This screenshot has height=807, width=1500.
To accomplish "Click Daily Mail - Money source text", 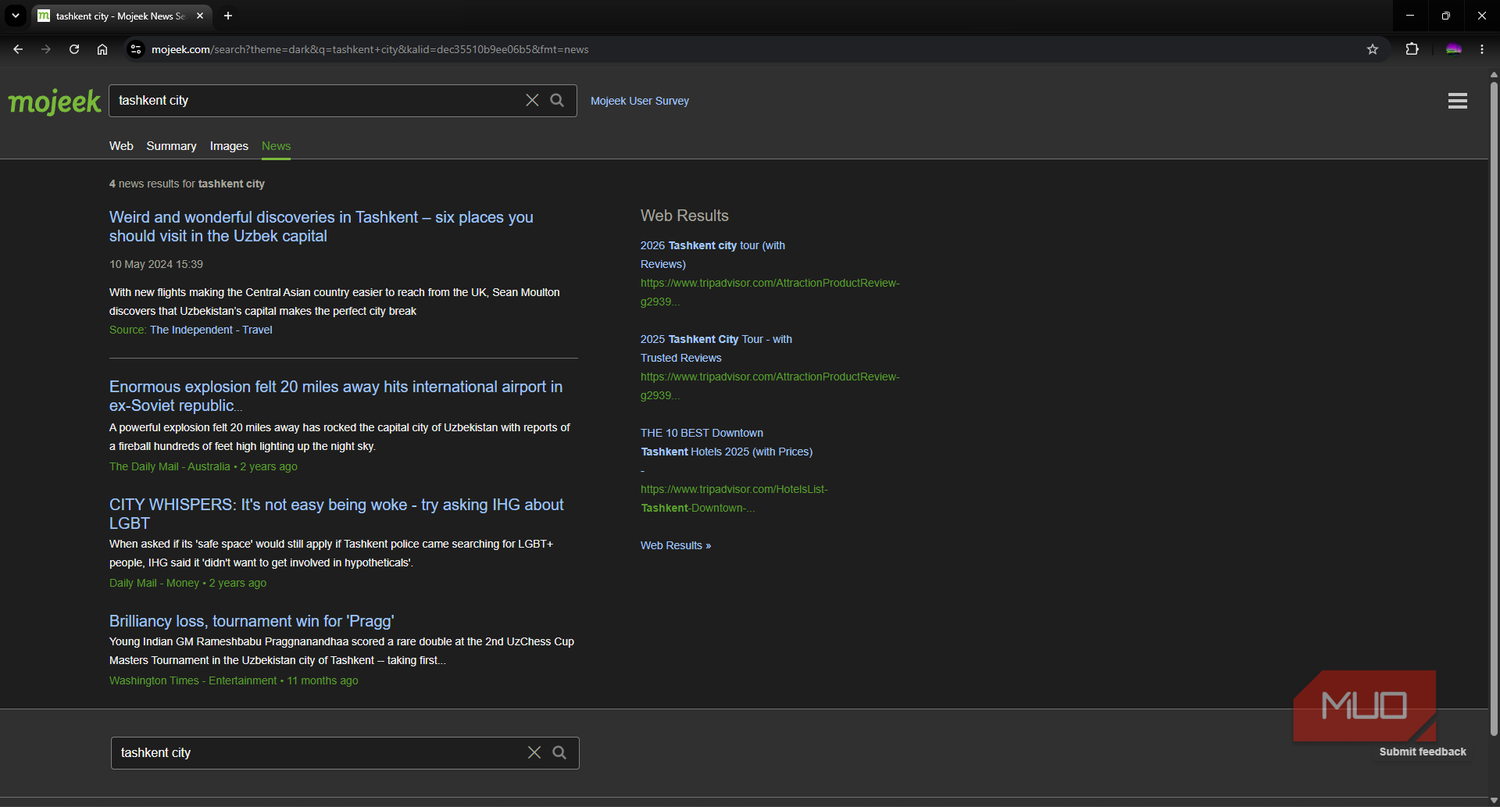I will click(x=154, y=583).
